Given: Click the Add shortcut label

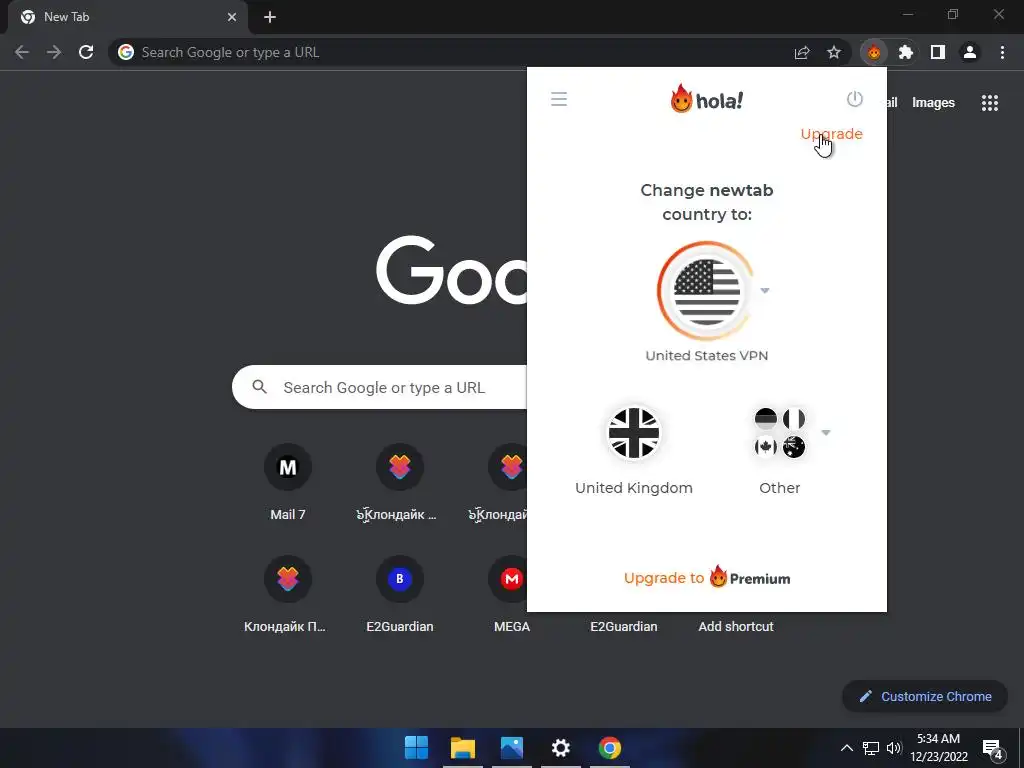Looking at the screenshot, I should 736,626.
